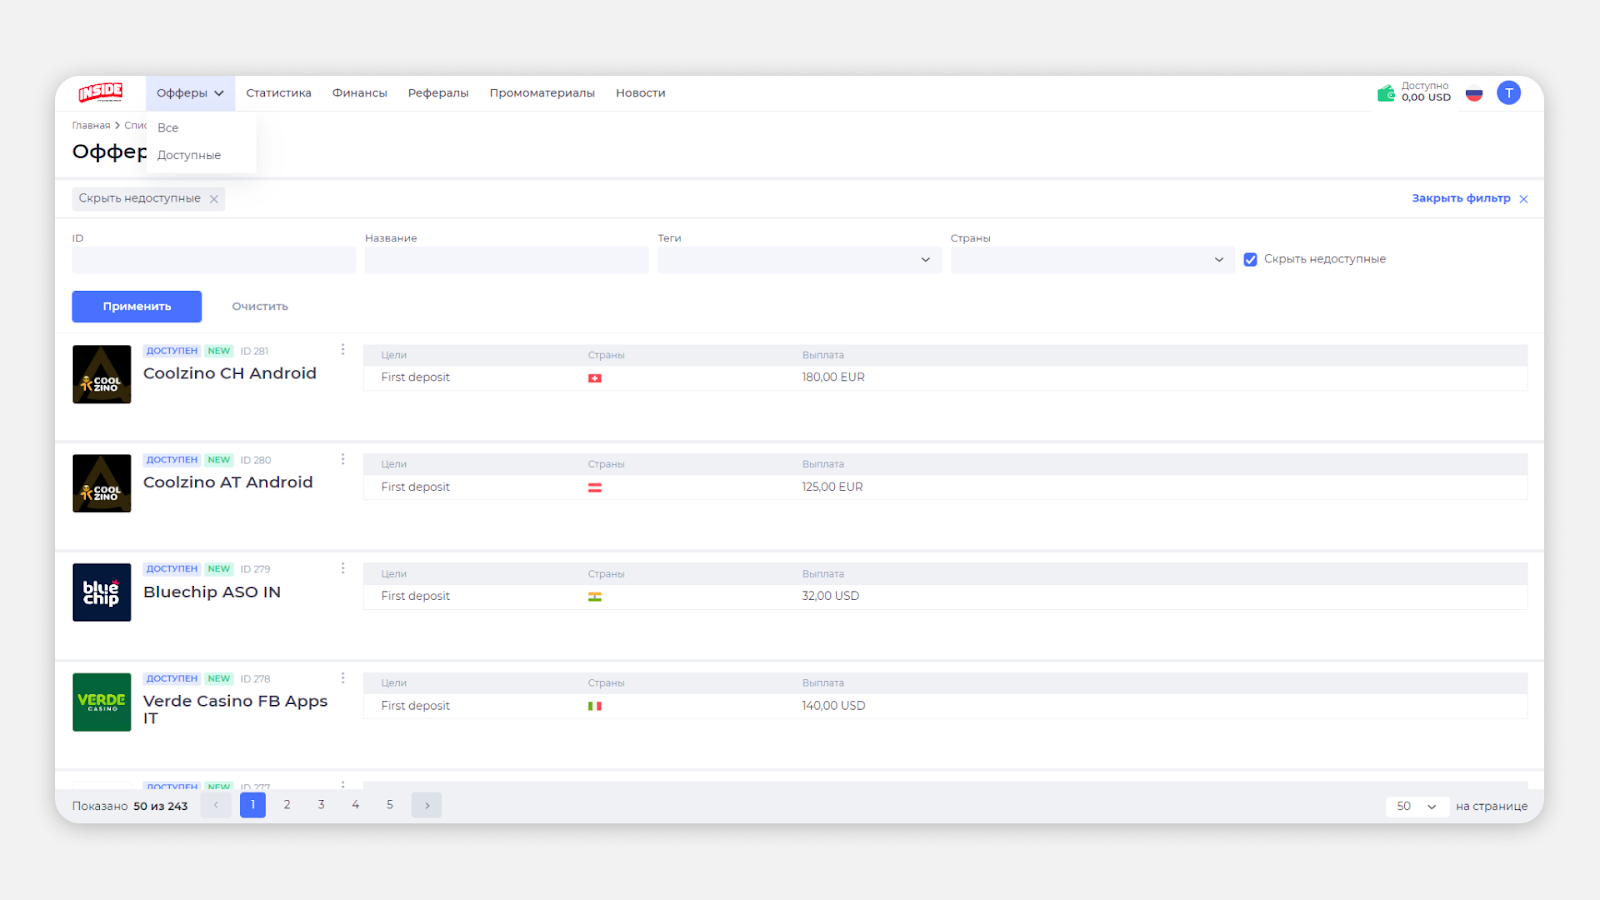Open the Рефералы tab

[x=438, y=93]
